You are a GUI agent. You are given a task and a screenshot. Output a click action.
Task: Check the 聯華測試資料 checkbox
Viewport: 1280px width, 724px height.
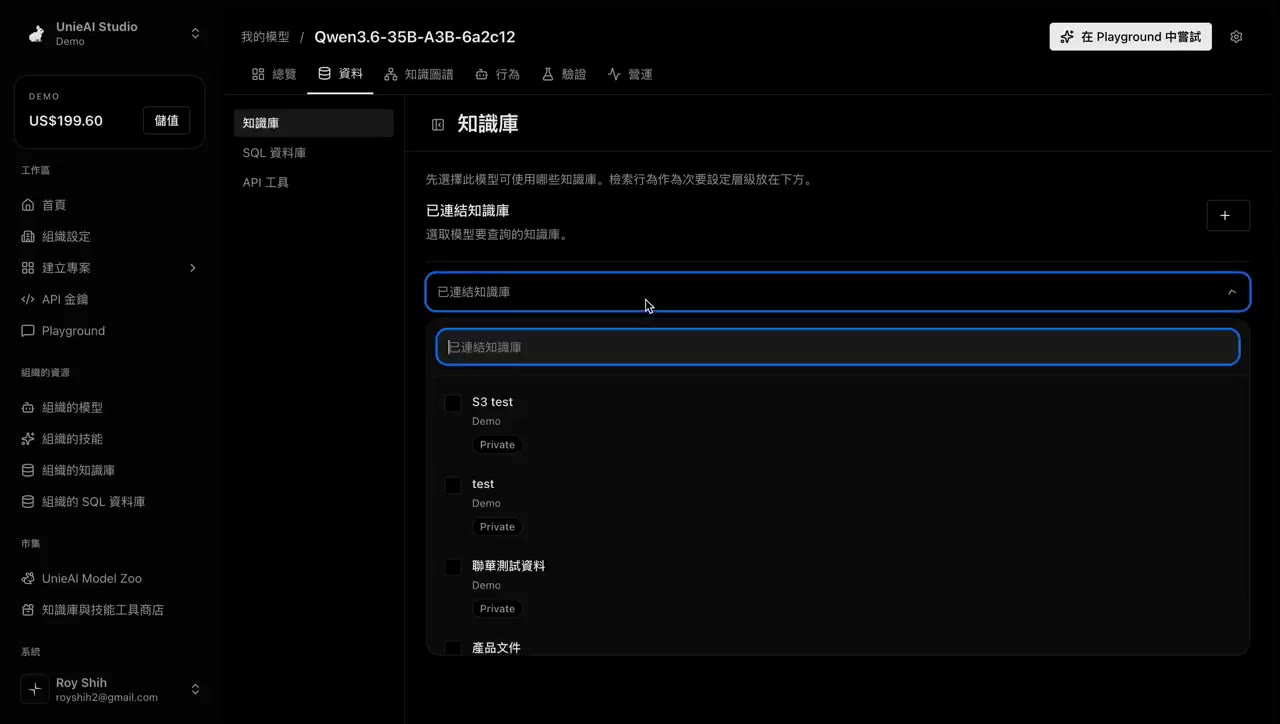(x=453, y=567)
